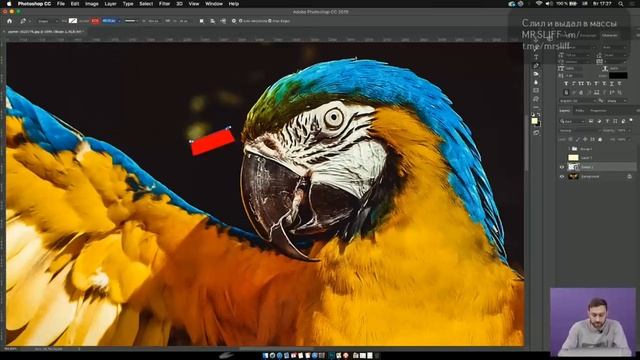
Task: Select the Pen tool in toolbar
Action: pos(536,66)
